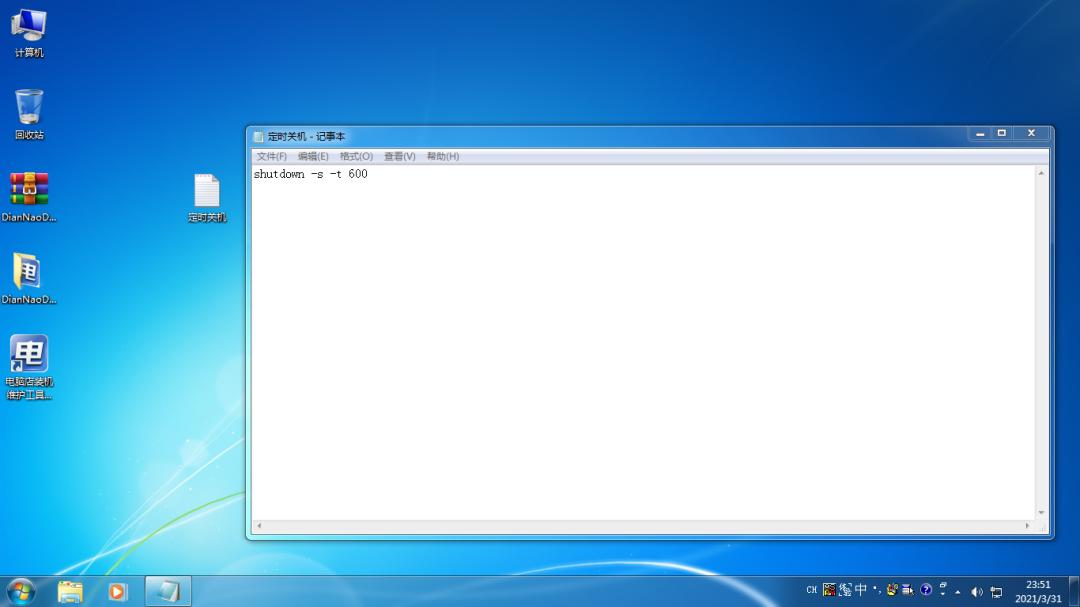Launch Windows Media Player from the taskbar

[x=117, y=591]
